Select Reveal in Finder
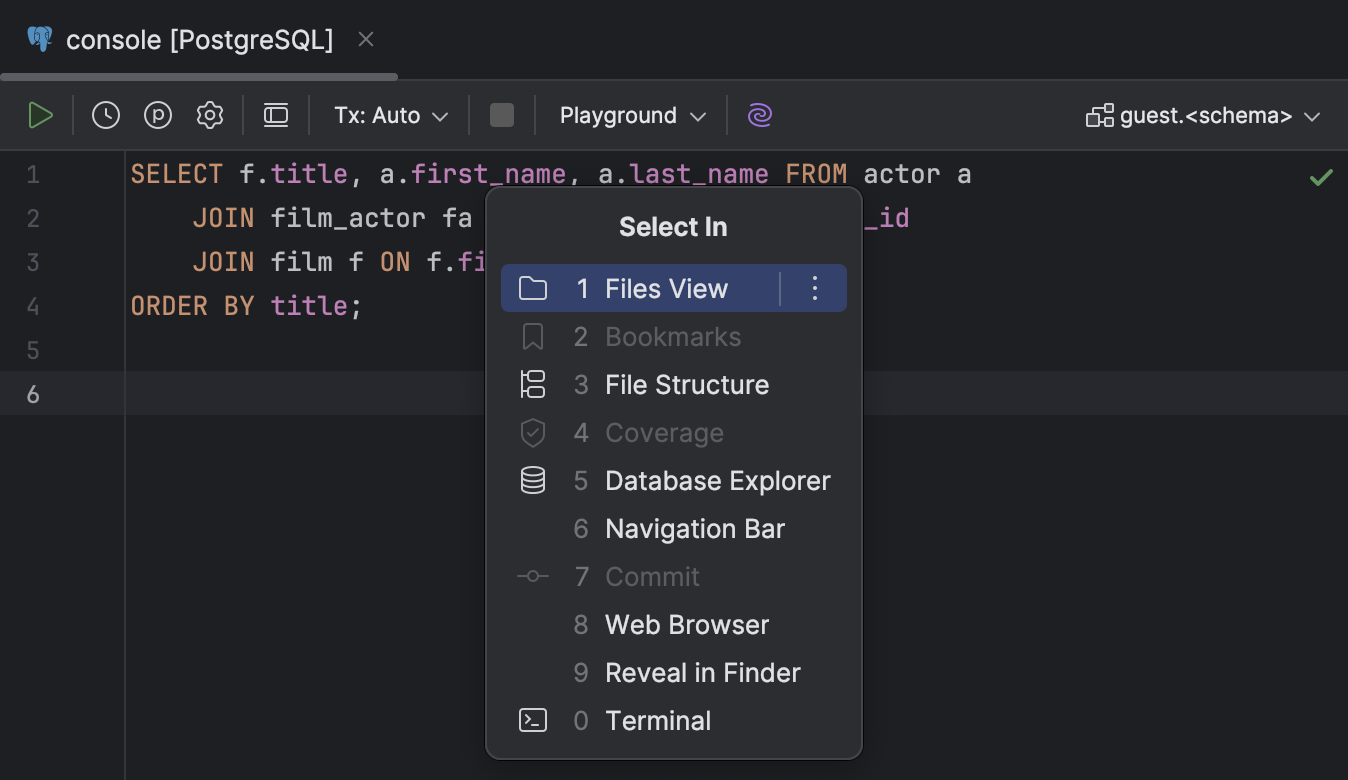 pyautogui.click(x=703, y=673)
